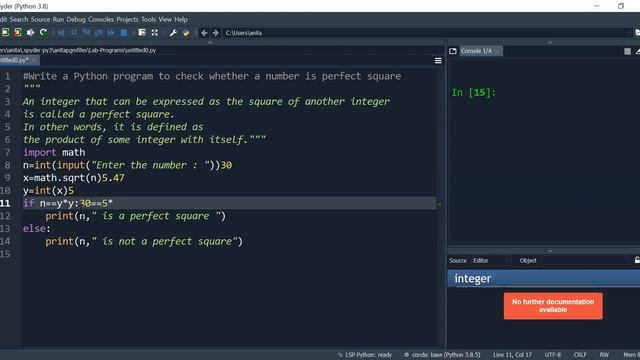Click Run cell and advance icon
Image resolution: width=640 pixels, height=360 pixels.
[x=18, y=33]
